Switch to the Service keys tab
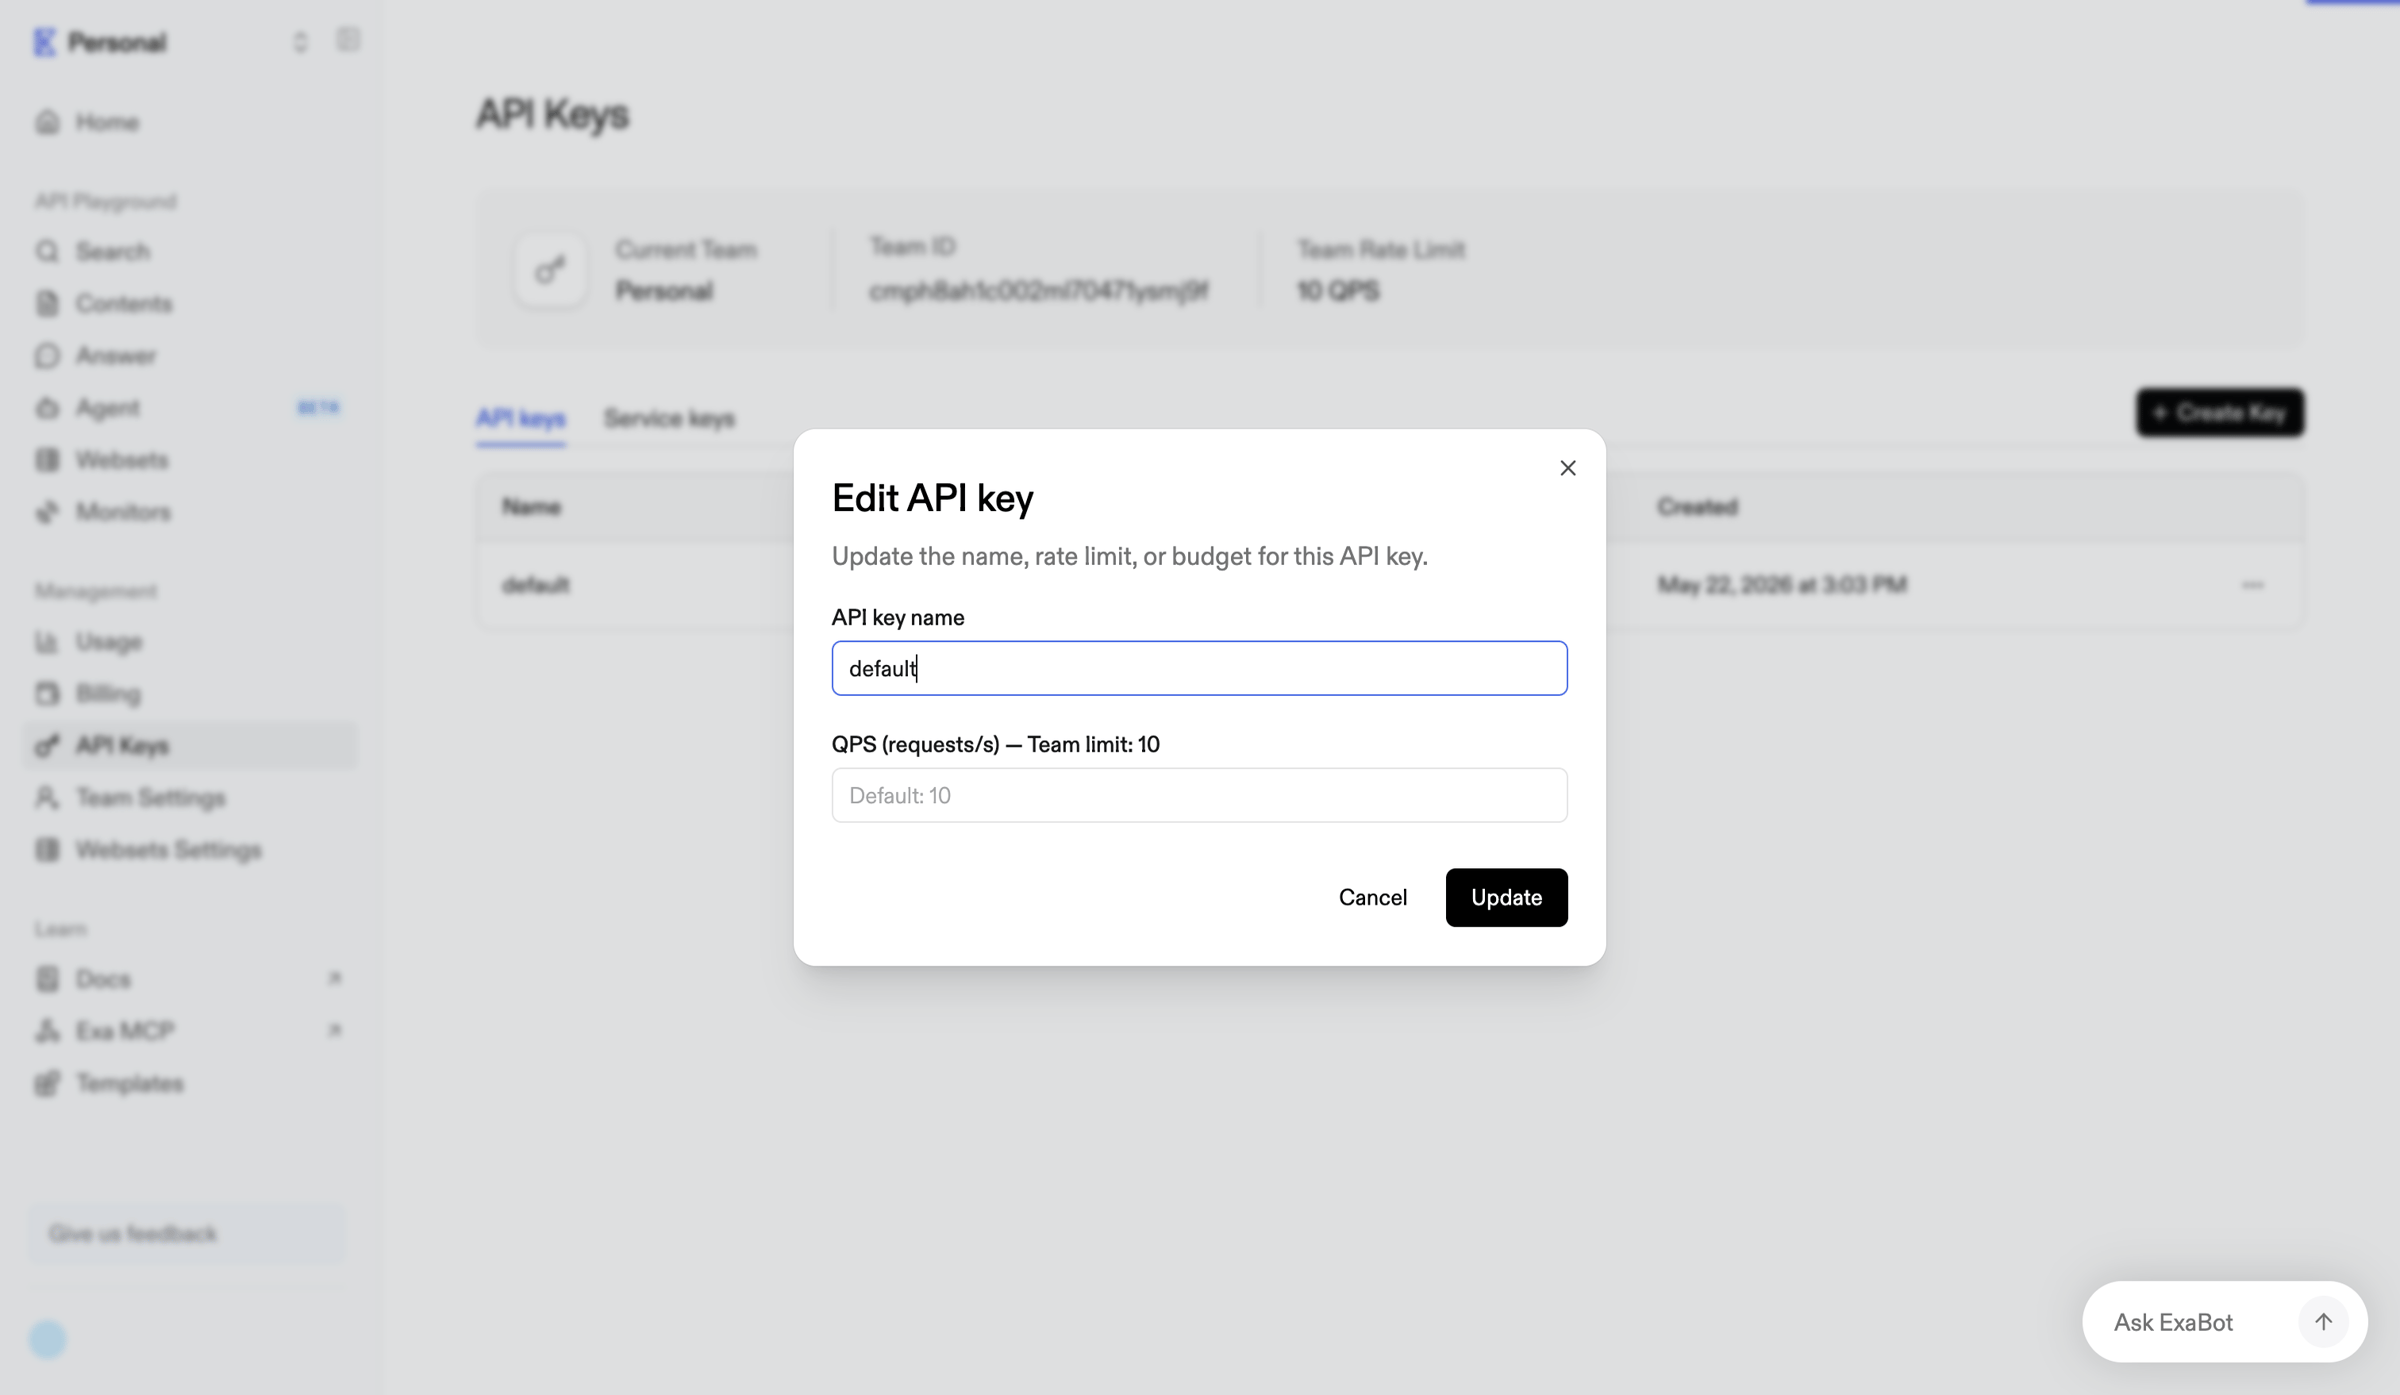The image size is (2400, 1395). [x=669, y=418]
